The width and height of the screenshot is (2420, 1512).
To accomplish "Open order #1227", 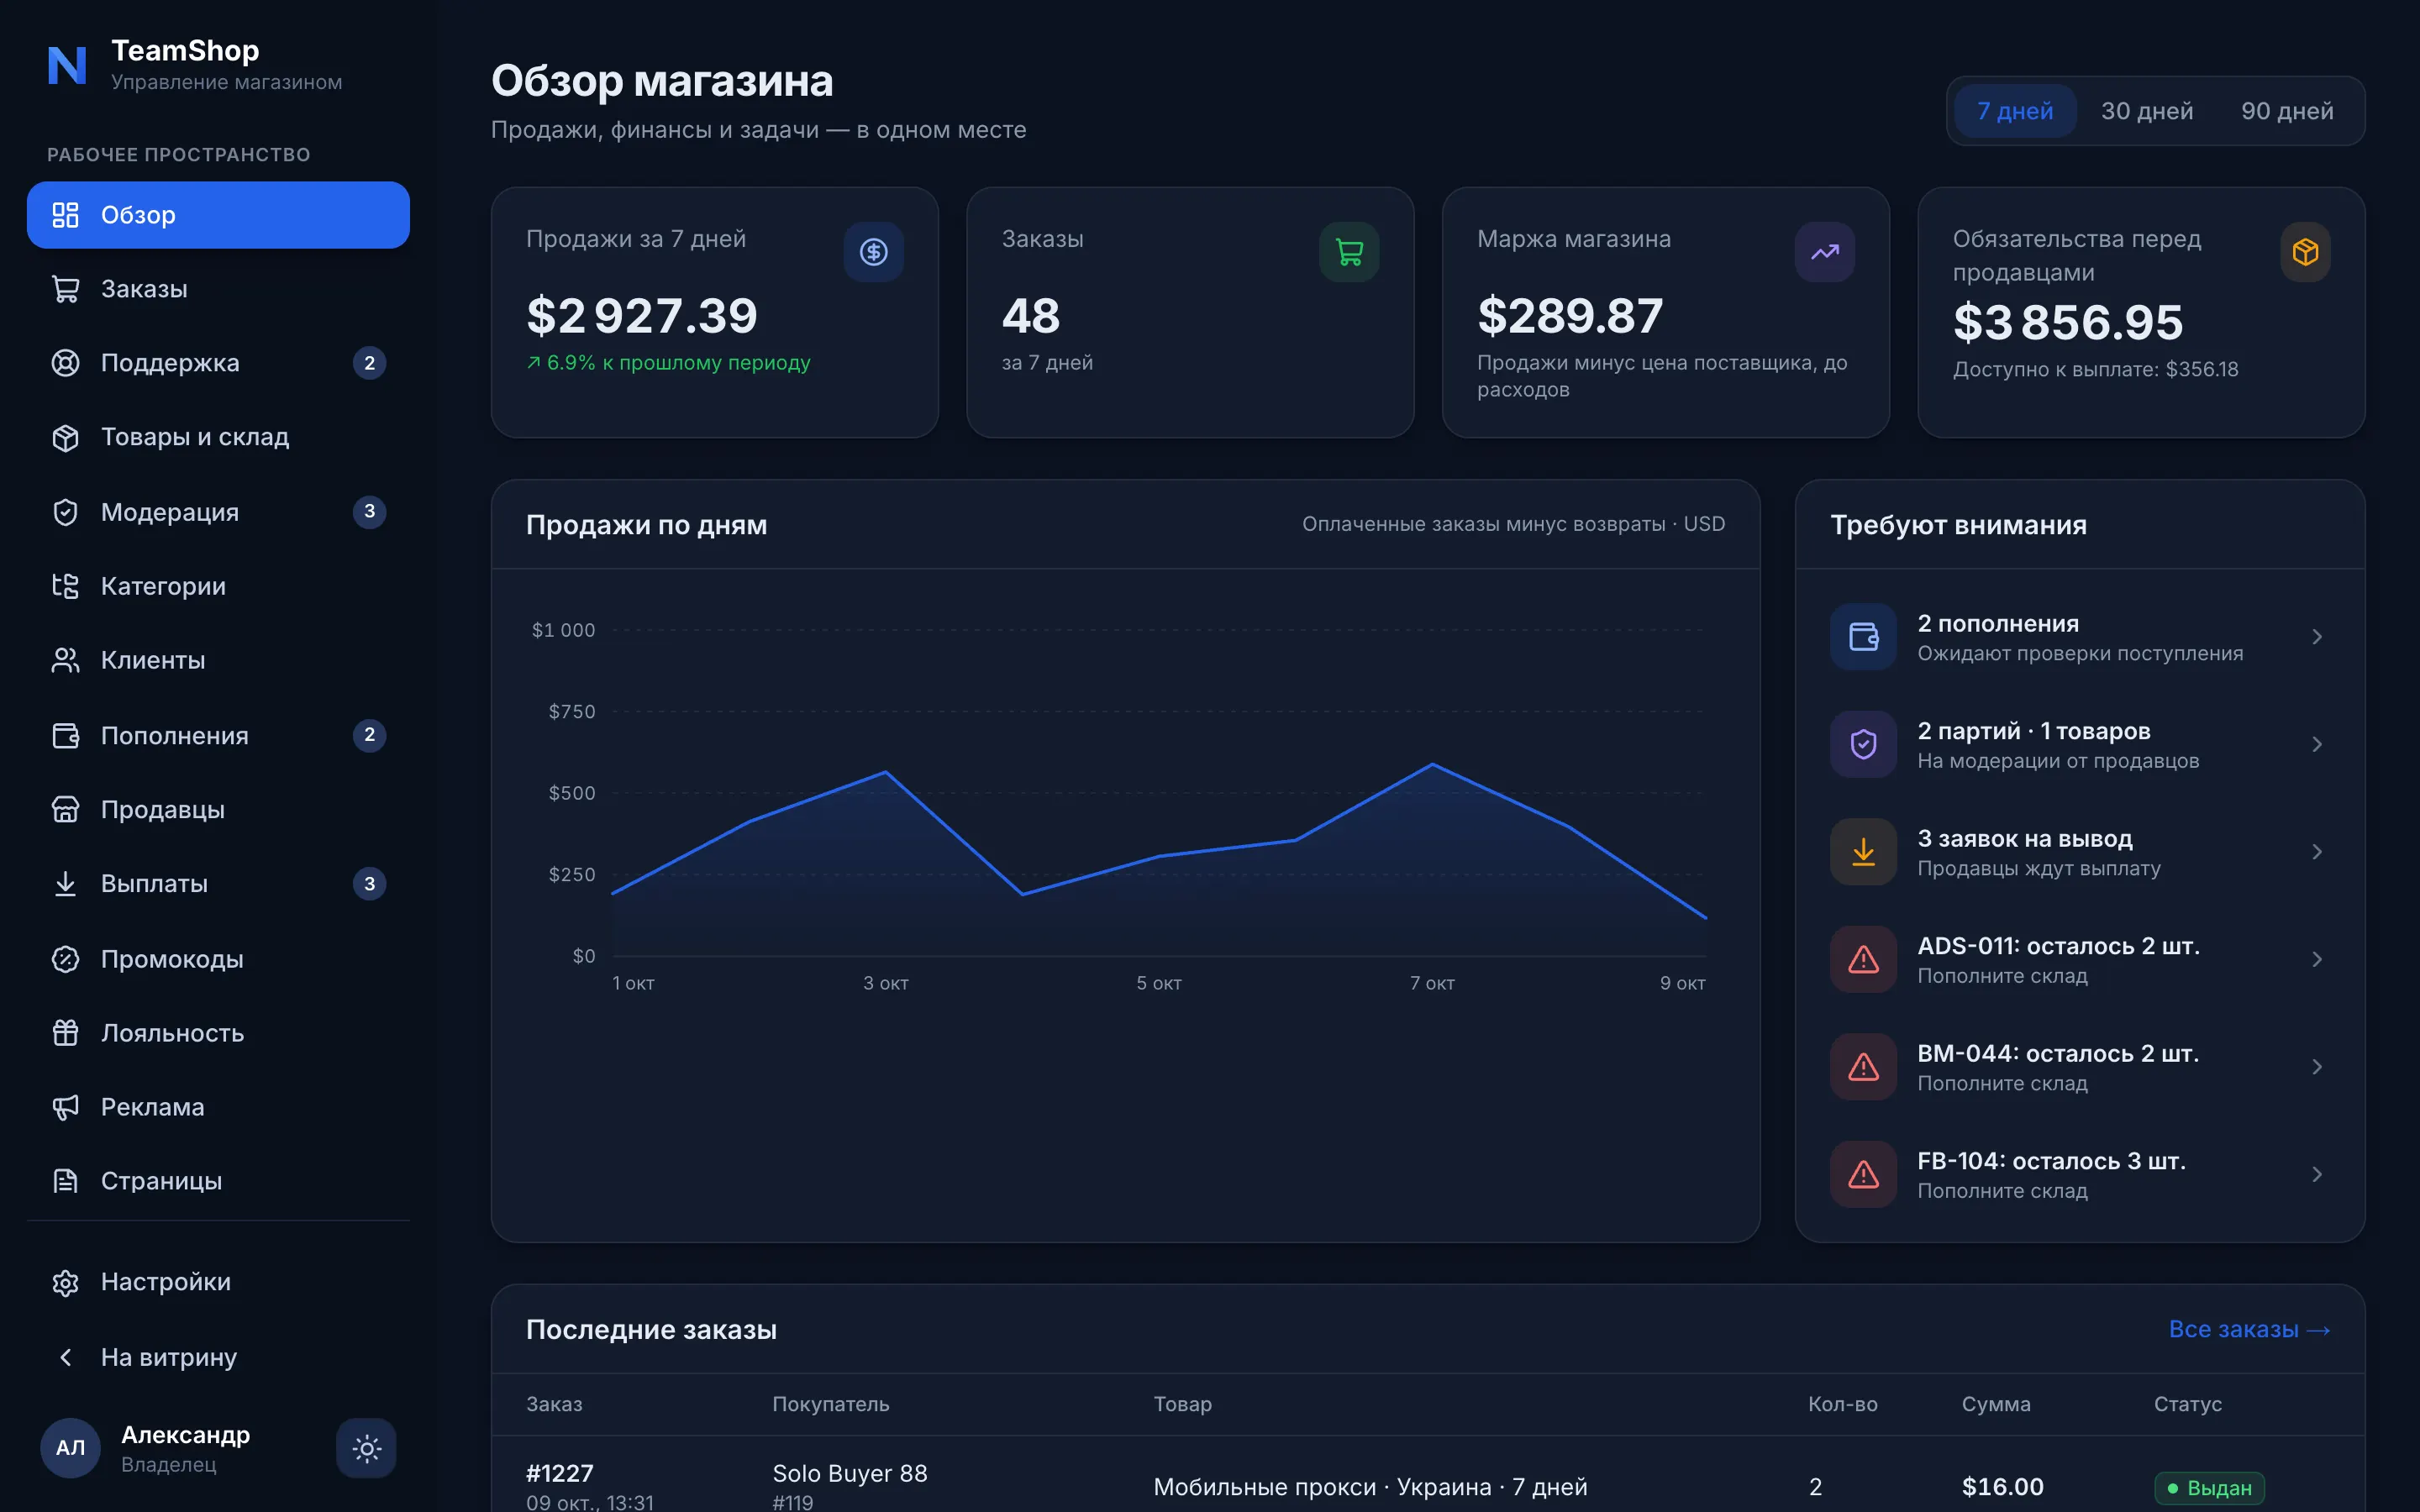I will (560, 1473).
